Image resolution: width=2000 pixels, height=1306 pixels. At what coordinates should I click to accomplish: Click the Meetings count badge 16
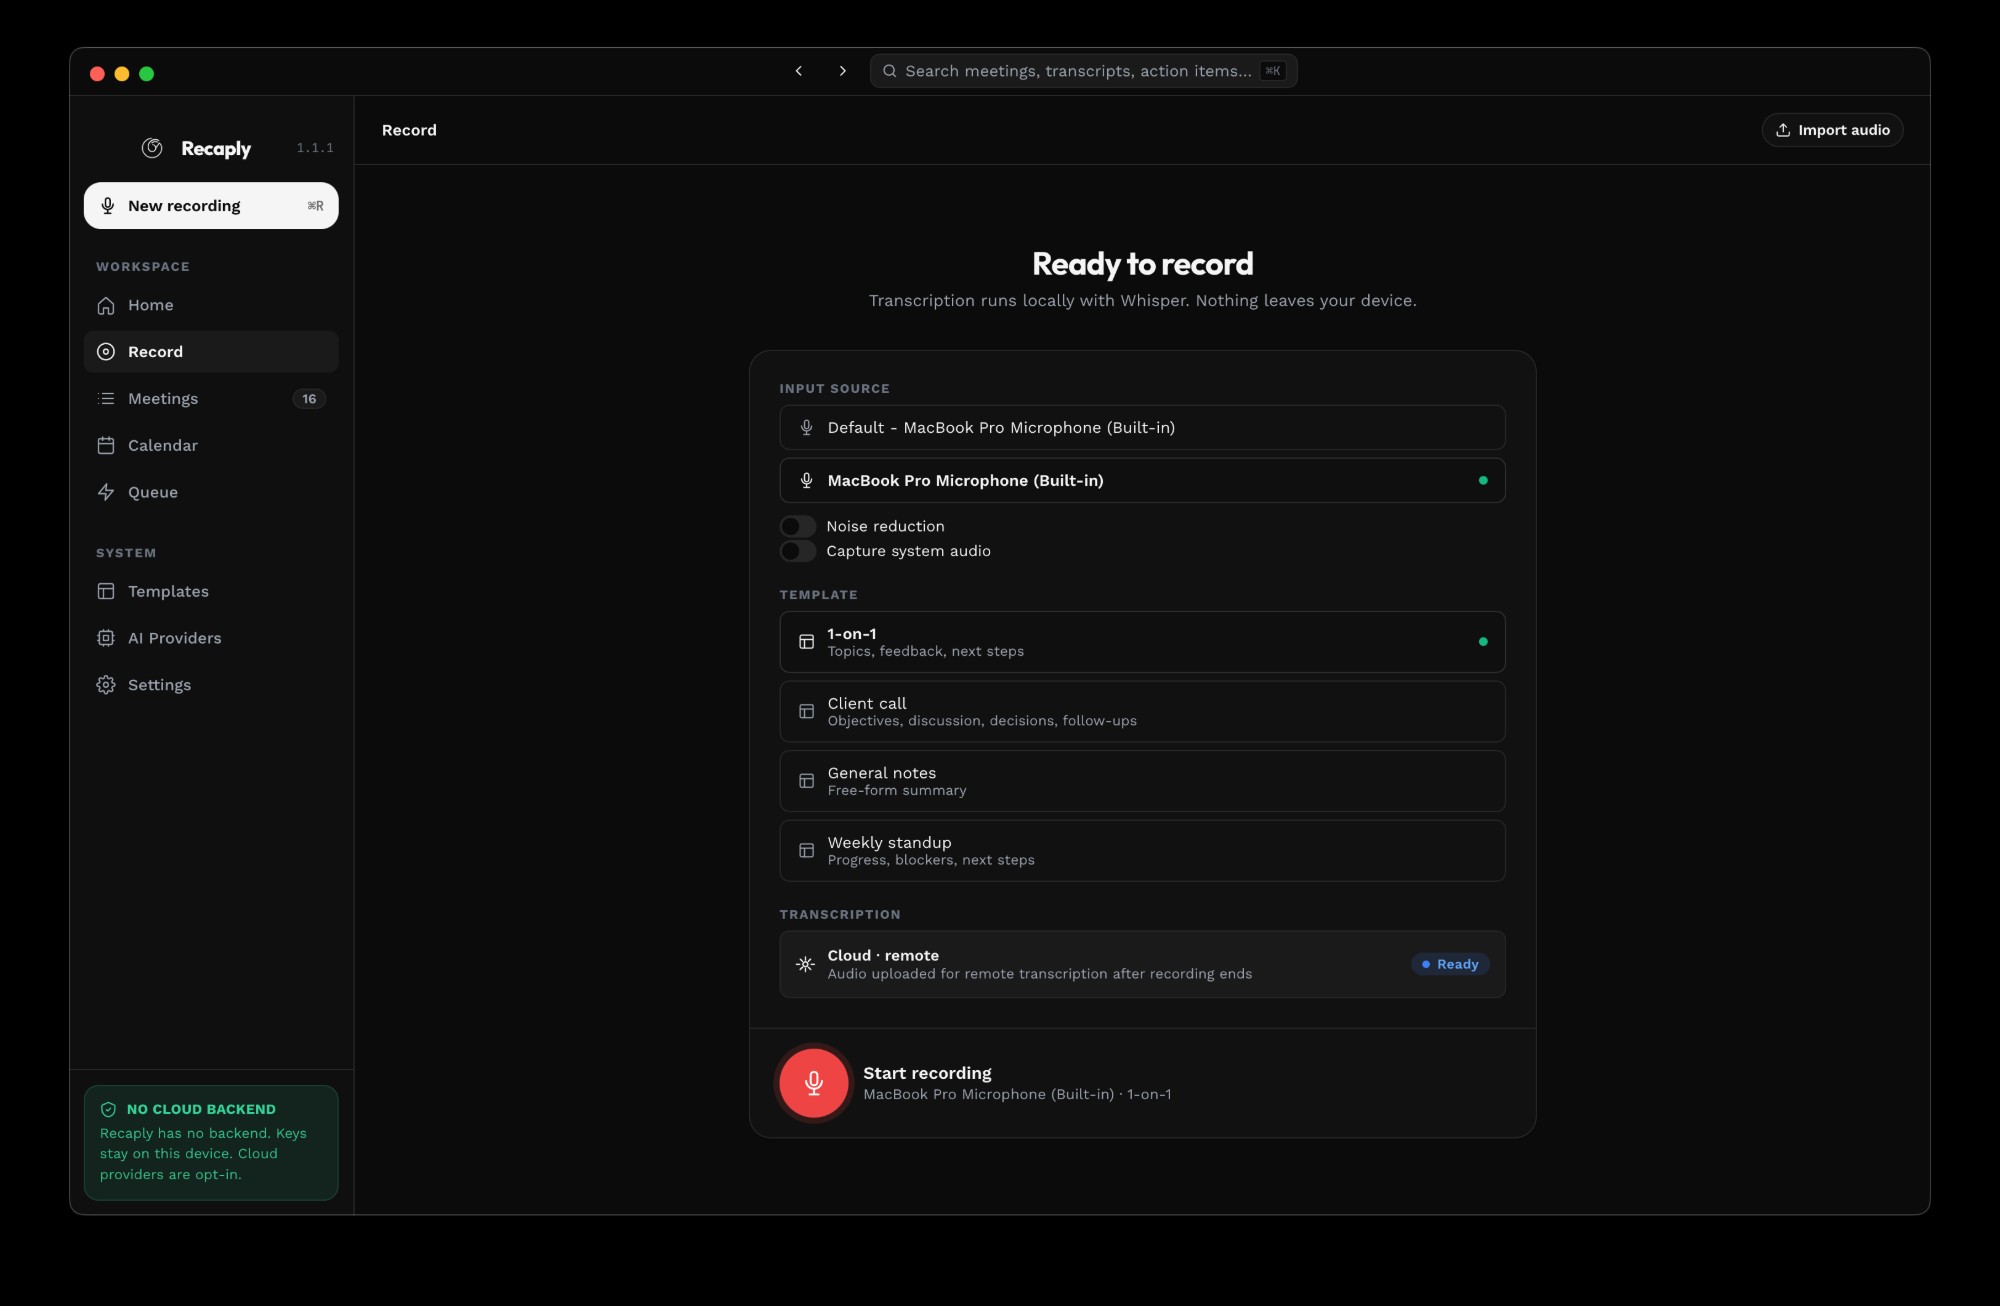pos(309,399)
